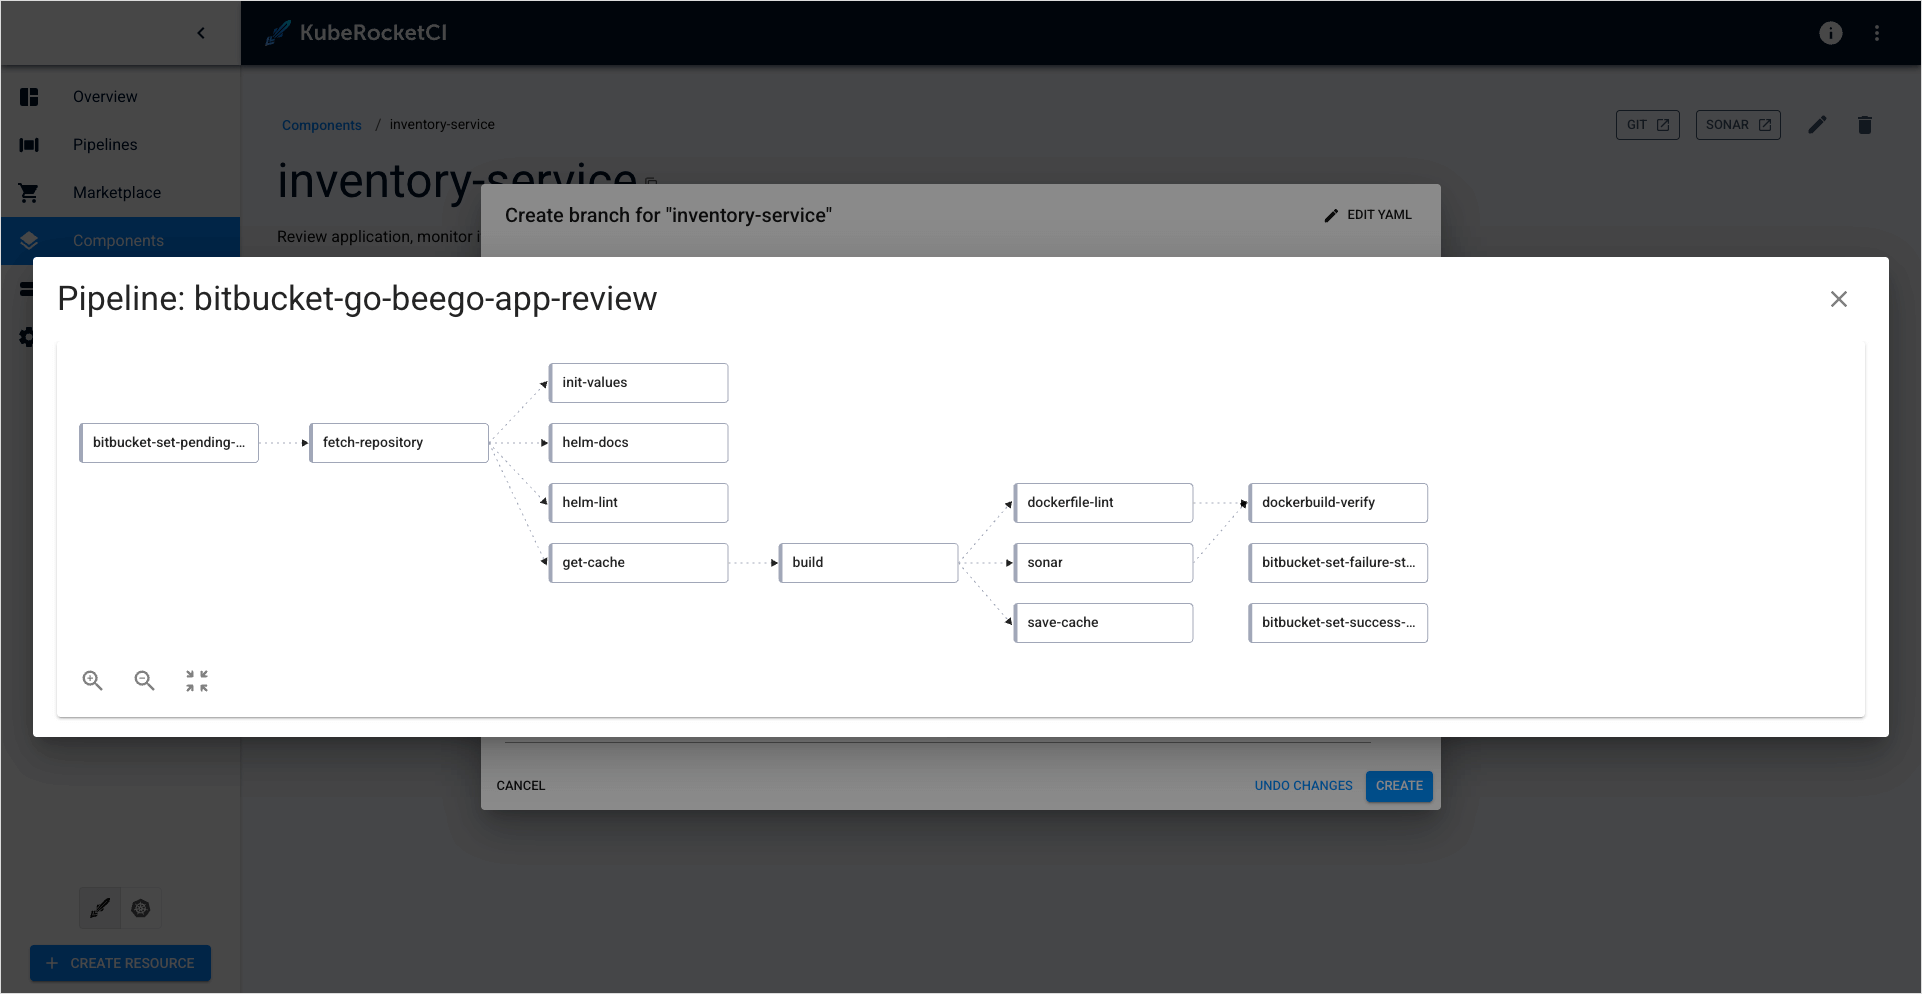The width and height of the screenshot is (1922, 994).
Task: Click the sonar task node
Action: pos(1103,563)
